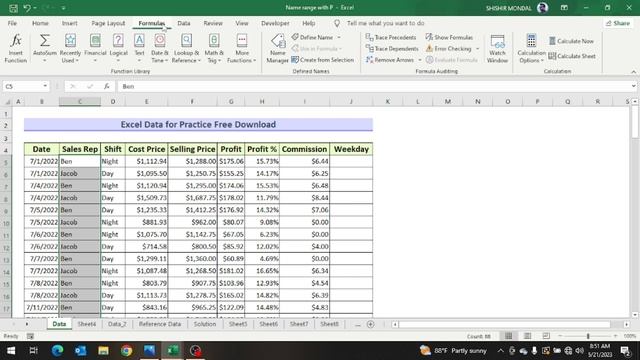The width and height of the screenshot is (640, 360).
Task: Switch to the Review tab
Action: [213, 23]
